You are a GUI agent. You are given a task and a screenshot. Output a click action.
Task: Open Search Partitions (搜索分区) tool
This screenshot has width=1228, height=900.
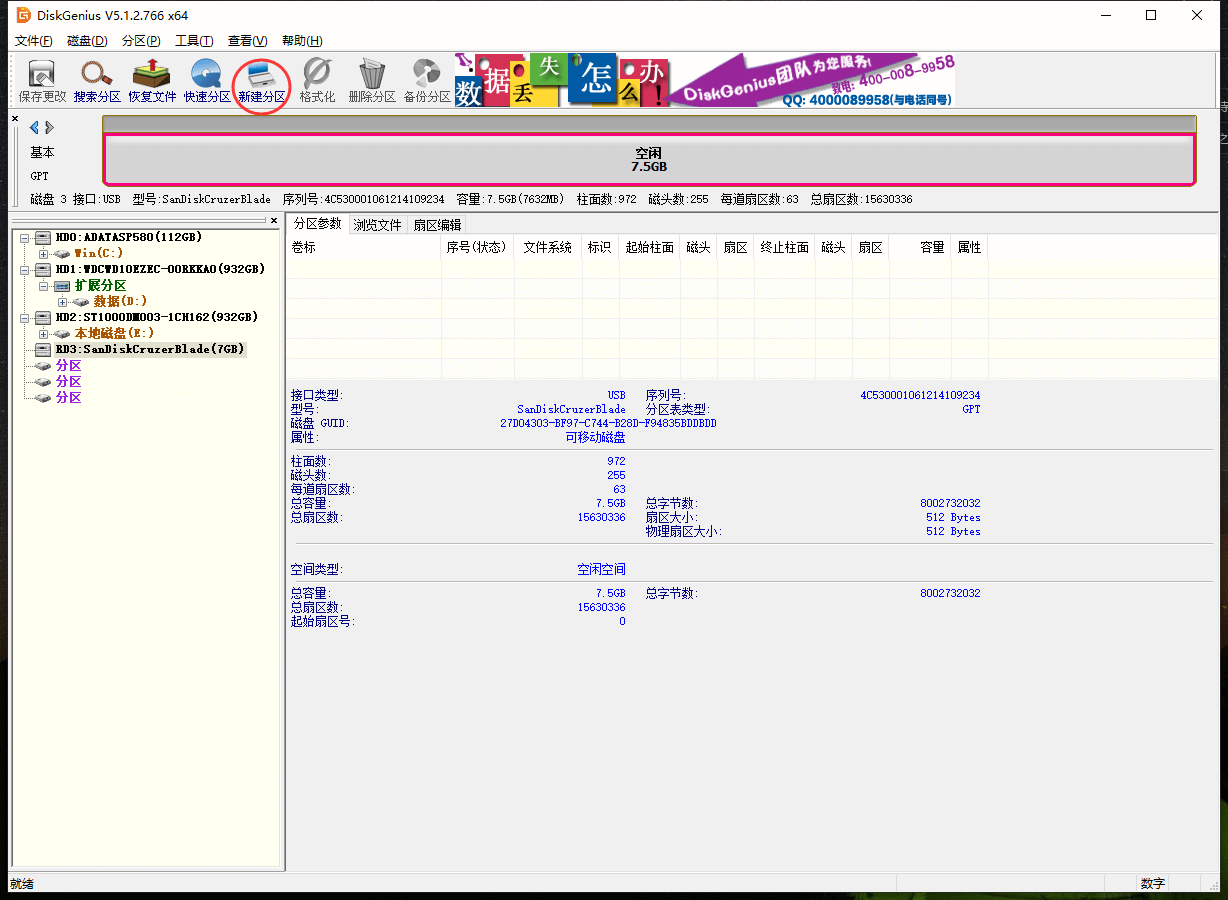tap(97, 80)
